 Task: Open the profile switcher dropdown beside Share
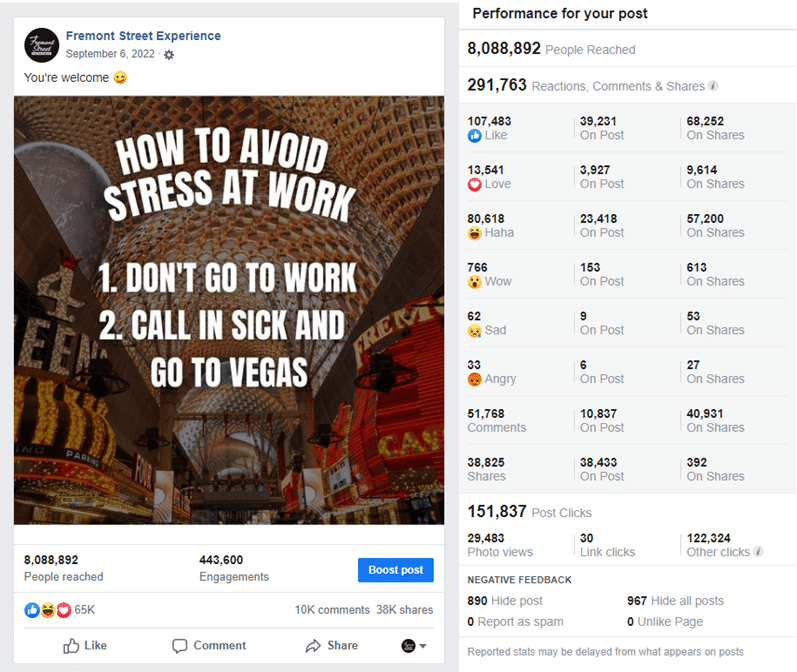pos(414,646)
